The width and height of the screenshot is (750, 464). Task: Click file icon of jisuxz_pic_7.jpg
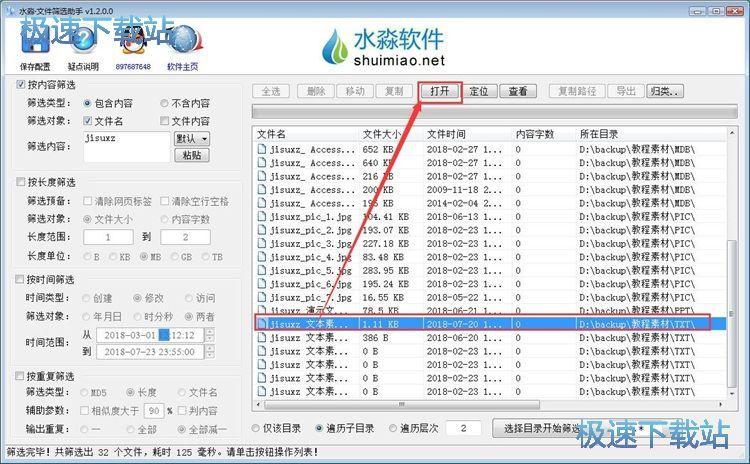pos(262,297)
